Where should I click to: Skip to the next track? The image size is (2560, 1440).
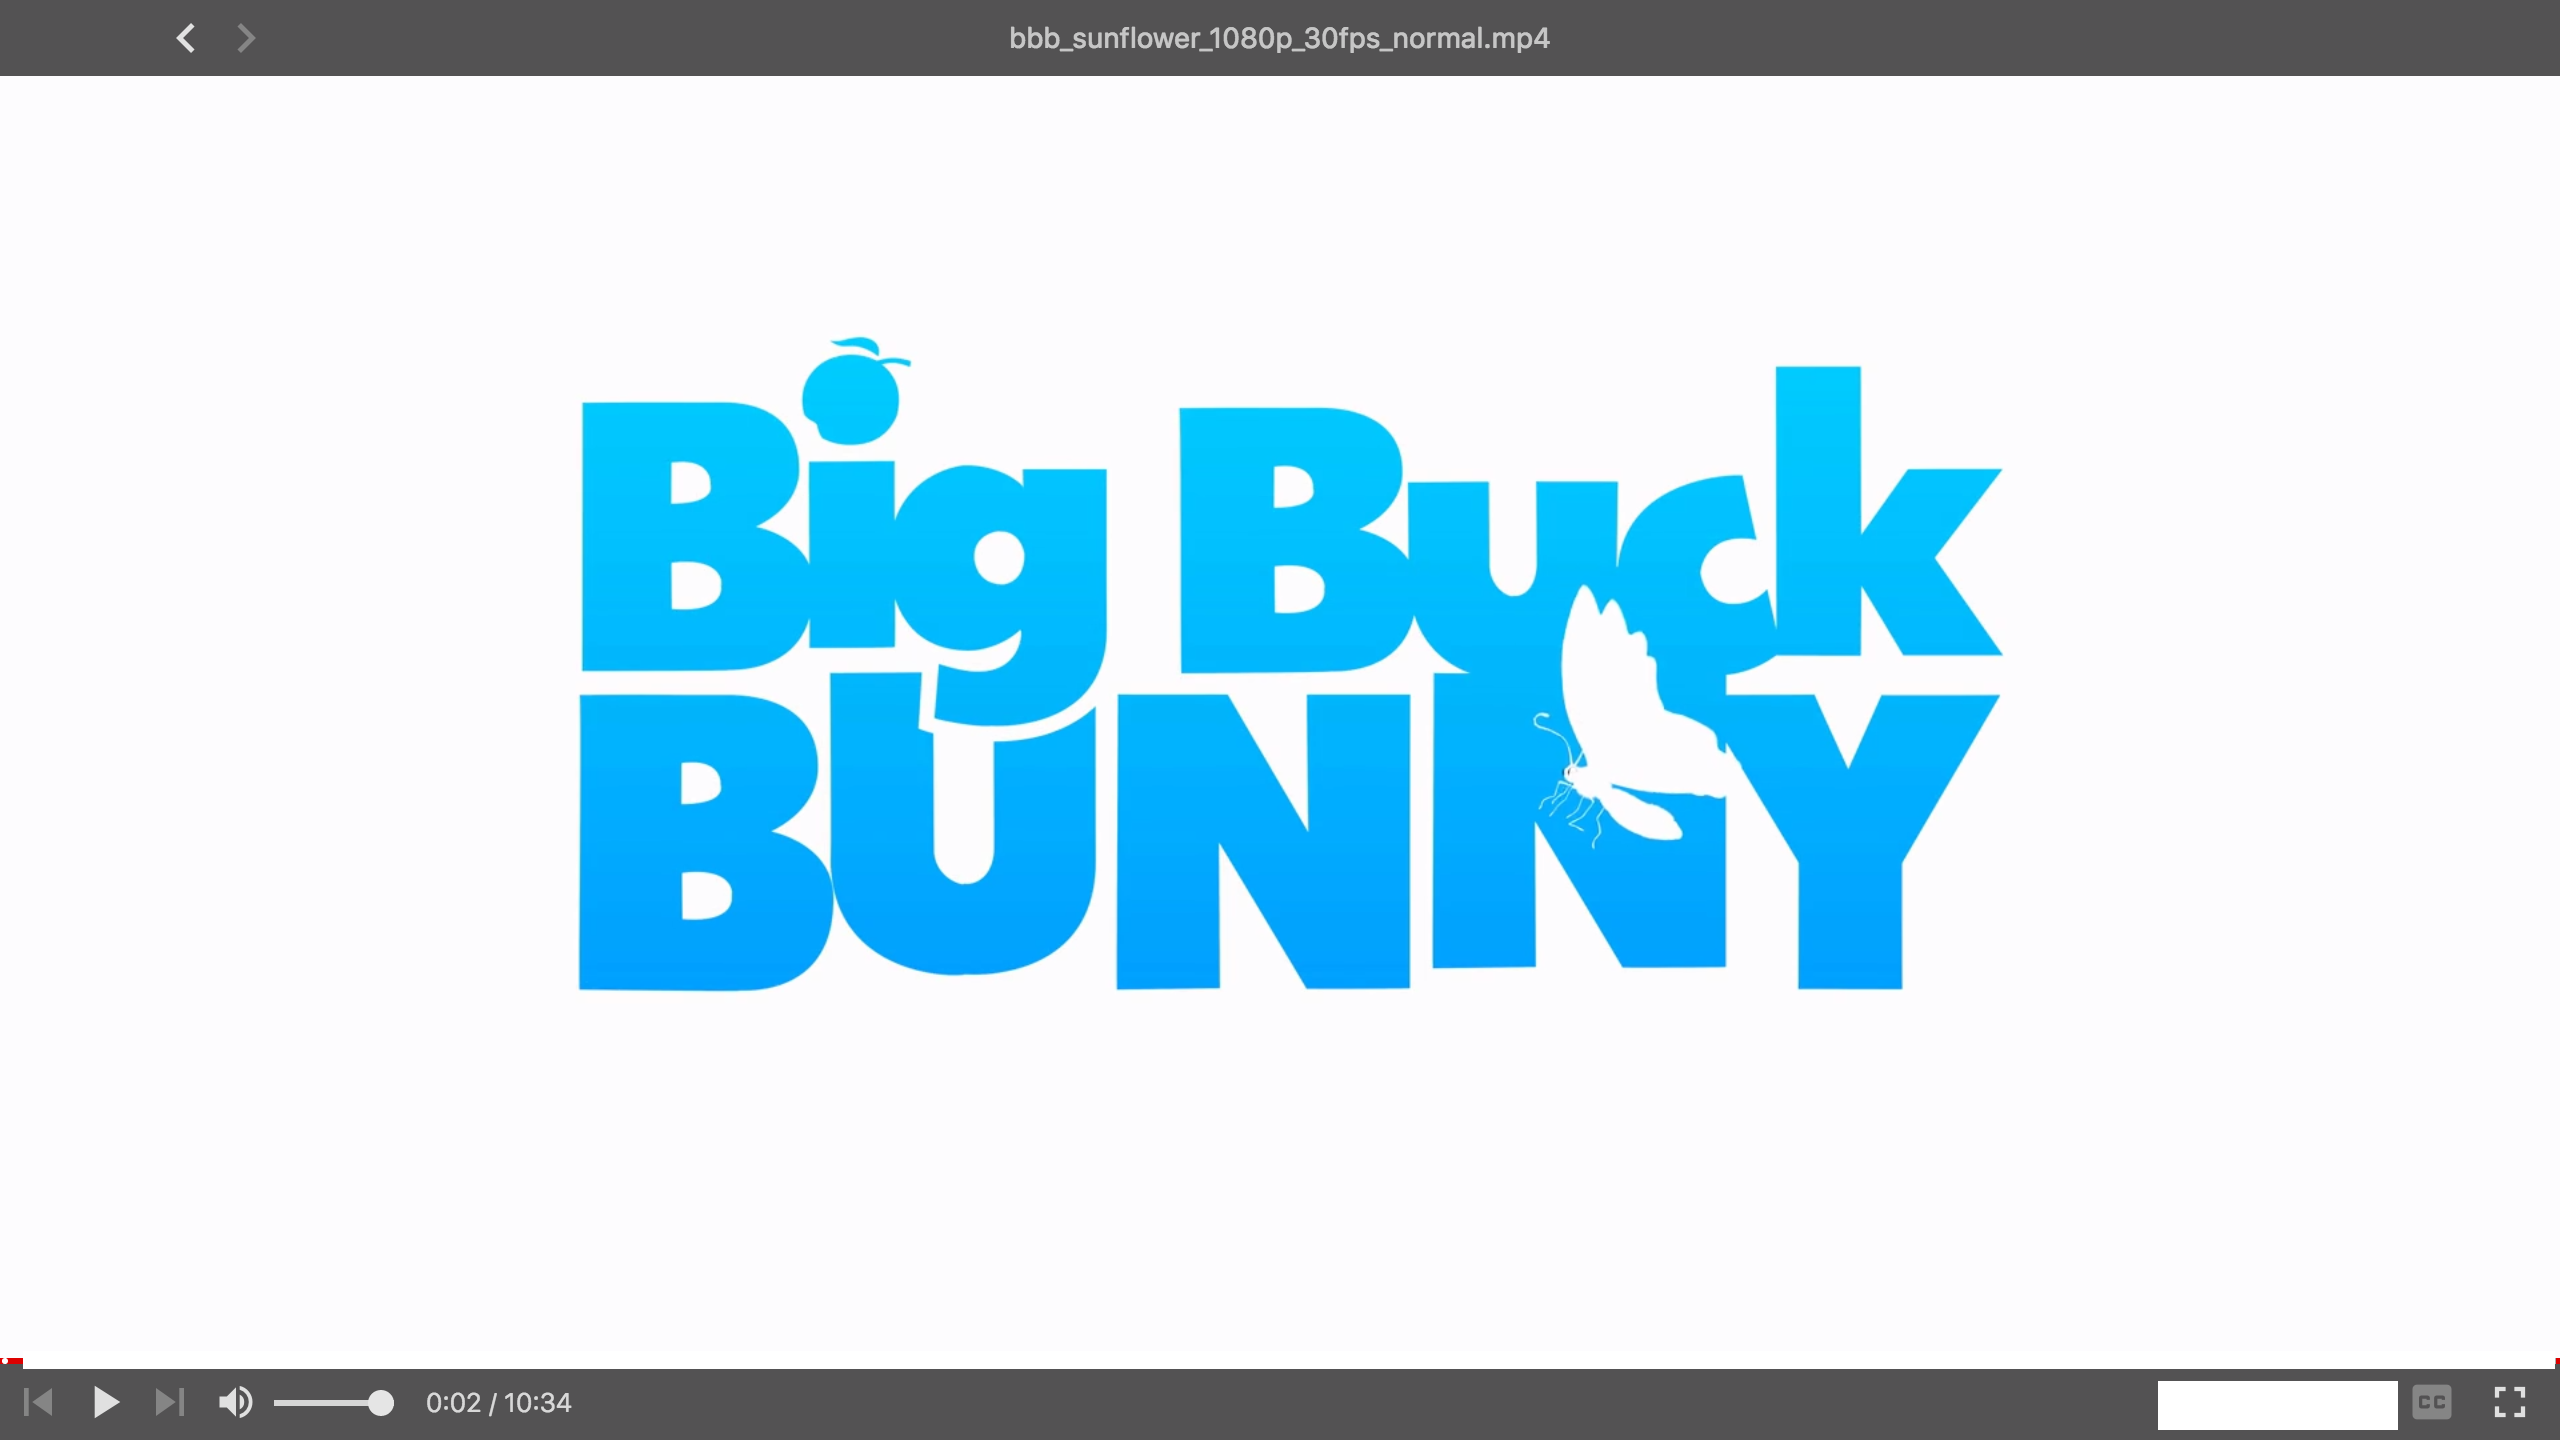169,1402
